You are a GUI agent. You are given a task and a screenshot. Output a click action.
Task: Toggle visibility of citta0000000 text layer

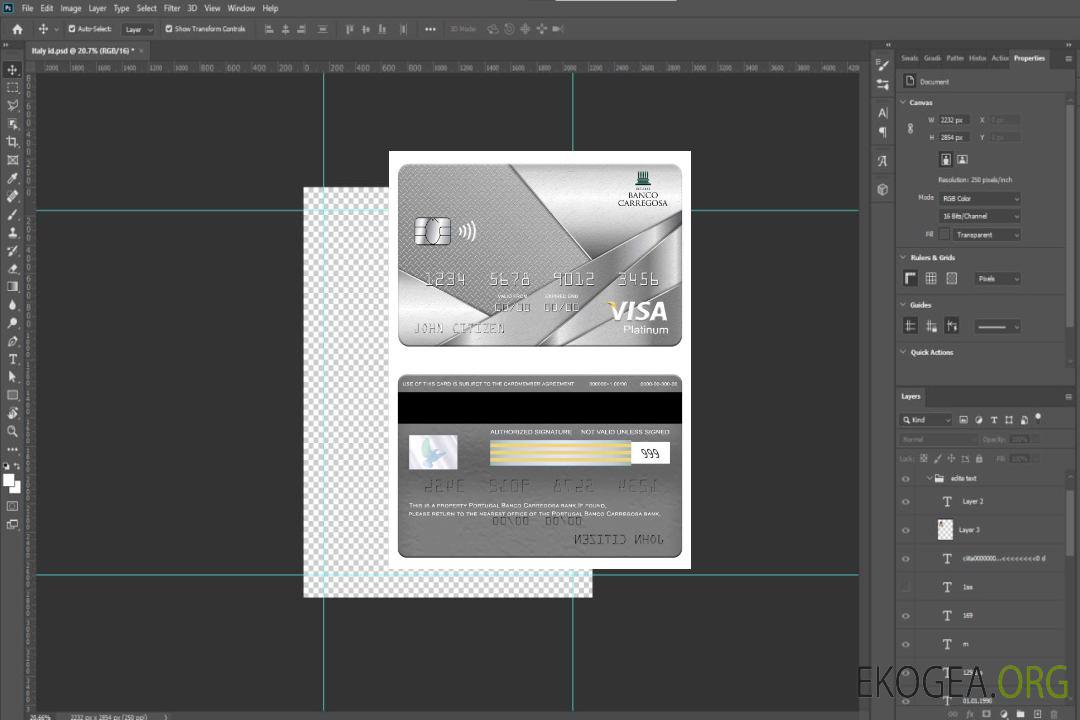coord(906,559)
